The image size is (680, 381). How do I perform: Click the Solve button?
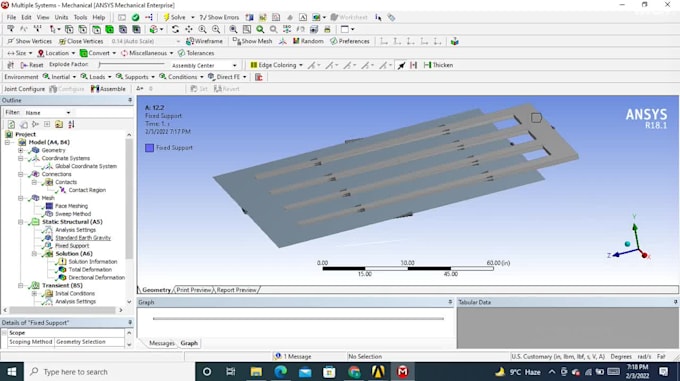point(174,17)
